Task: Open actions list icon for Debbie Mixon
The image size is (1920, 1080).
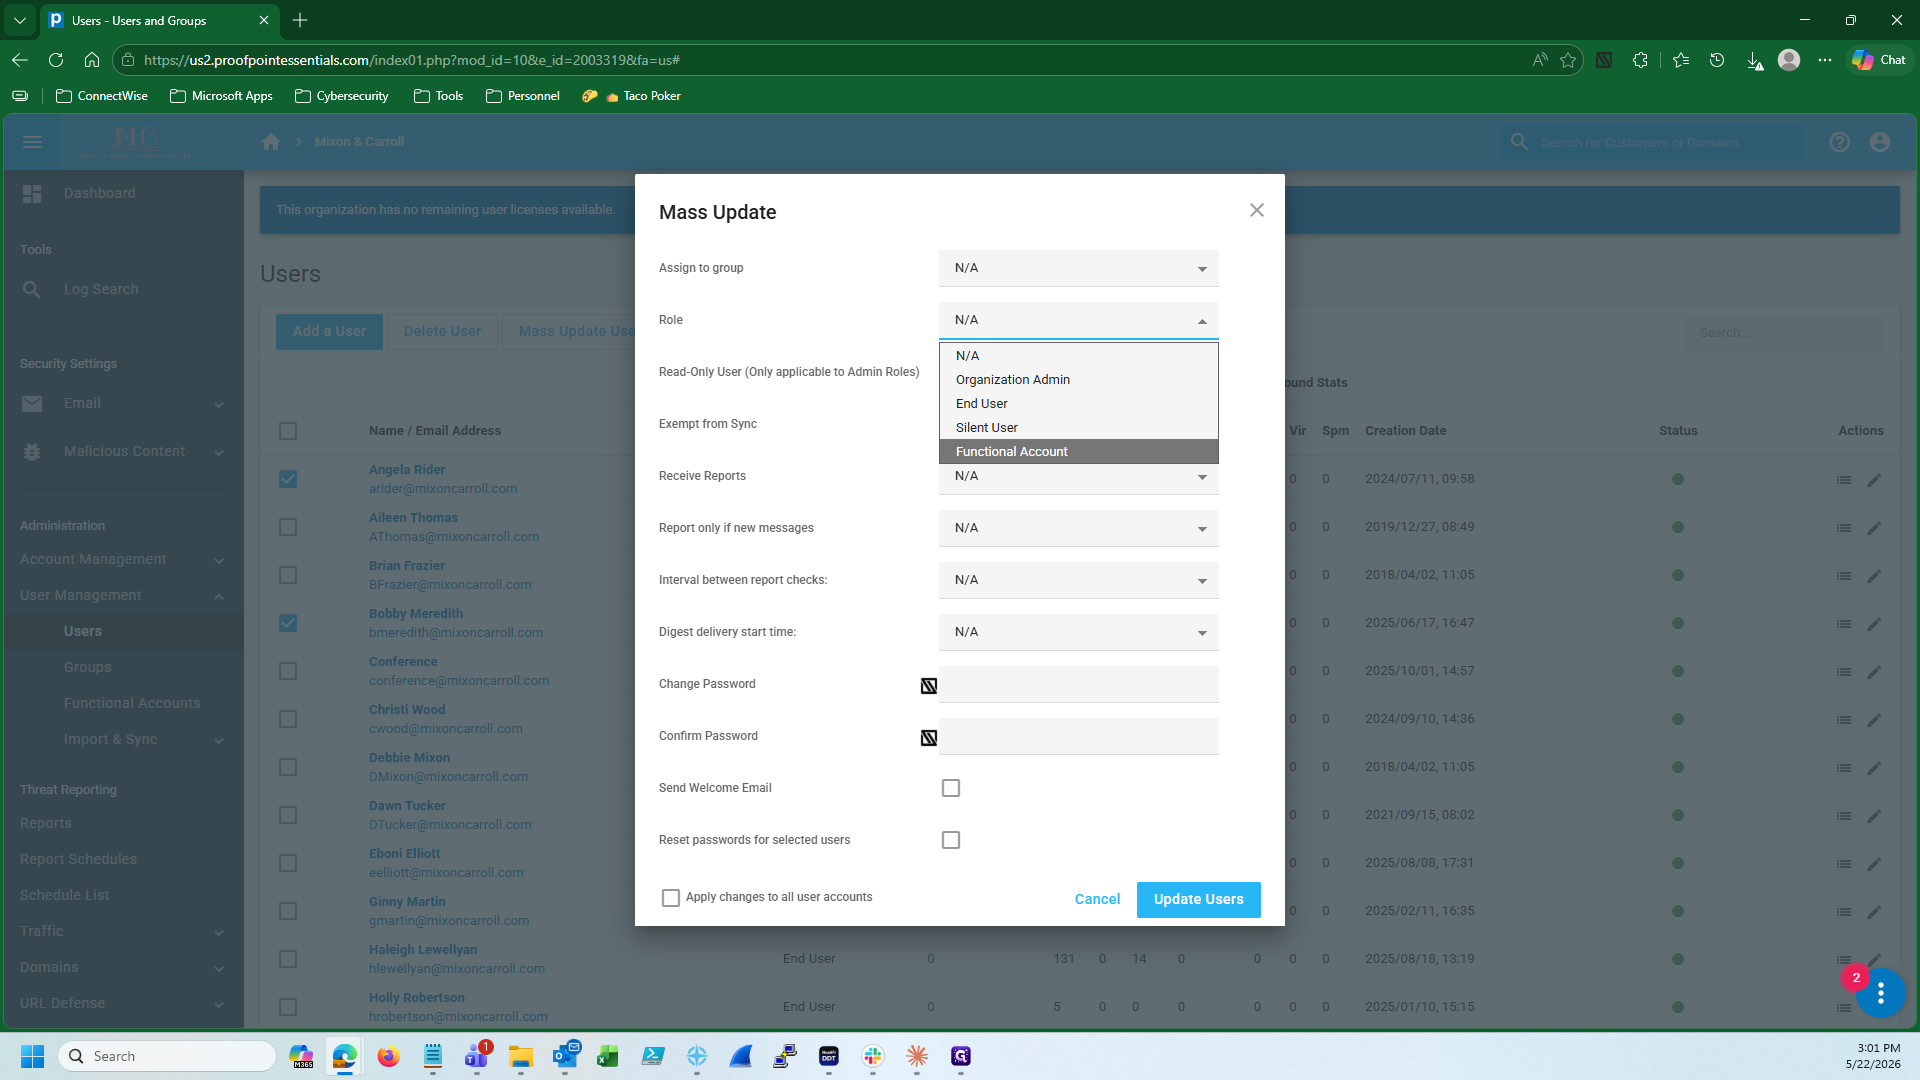Action: 1844,768
